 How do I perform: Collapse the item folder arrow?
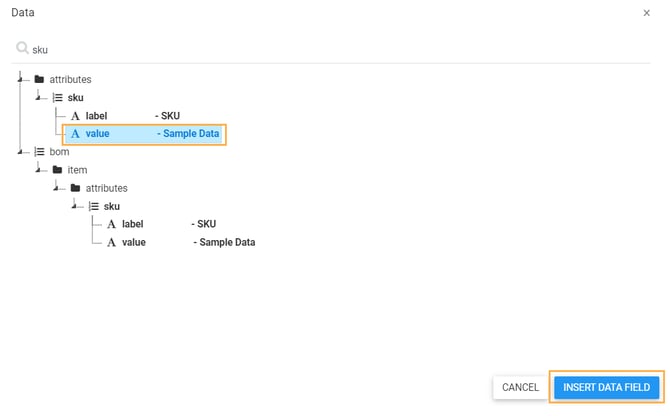click(39, 168)
